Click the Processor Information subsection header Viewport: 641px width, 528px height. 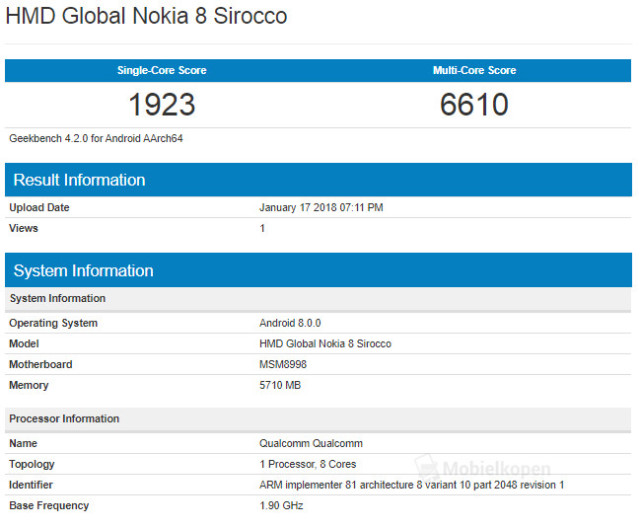point(64,418)
